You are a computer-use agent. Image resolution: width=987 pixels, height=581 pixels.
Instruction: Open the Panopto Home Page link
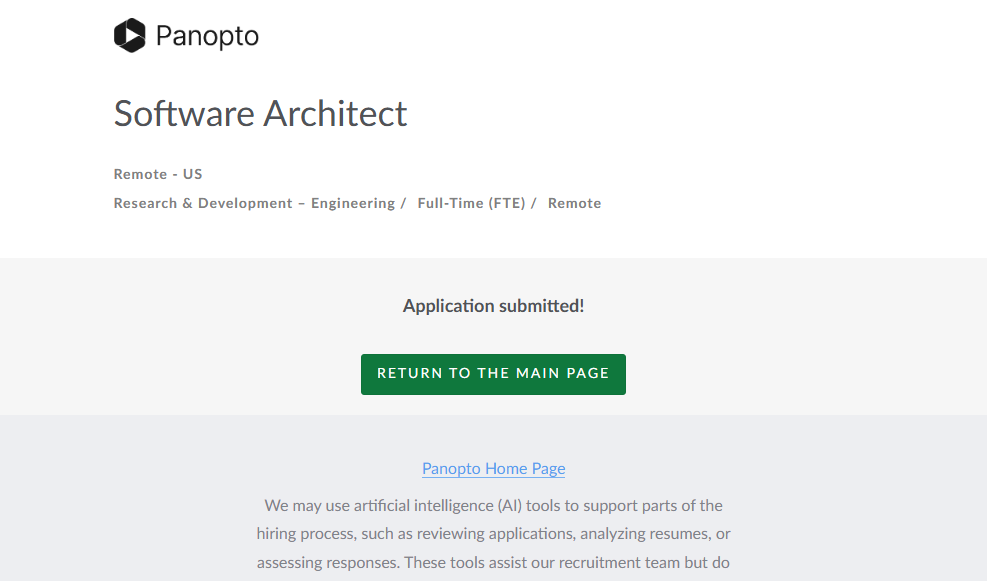[493, 468]
